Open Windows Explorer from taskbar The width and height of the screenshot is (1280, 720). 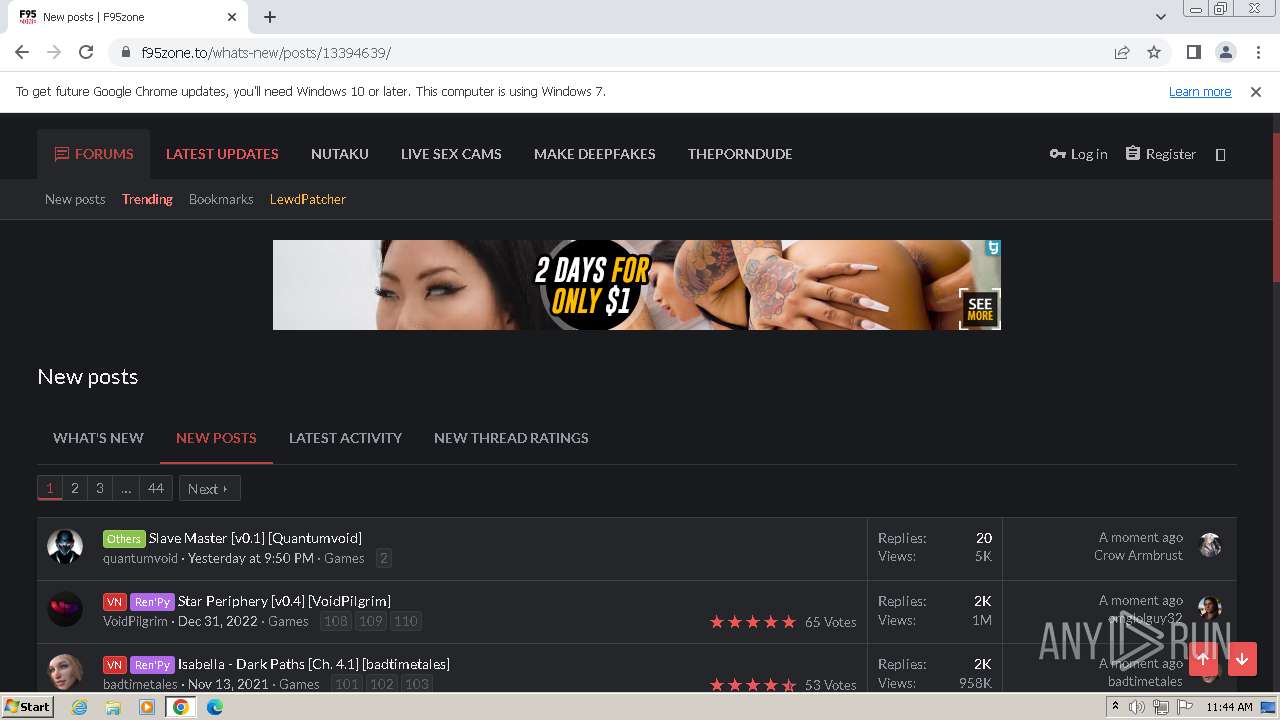coord(113,707)
